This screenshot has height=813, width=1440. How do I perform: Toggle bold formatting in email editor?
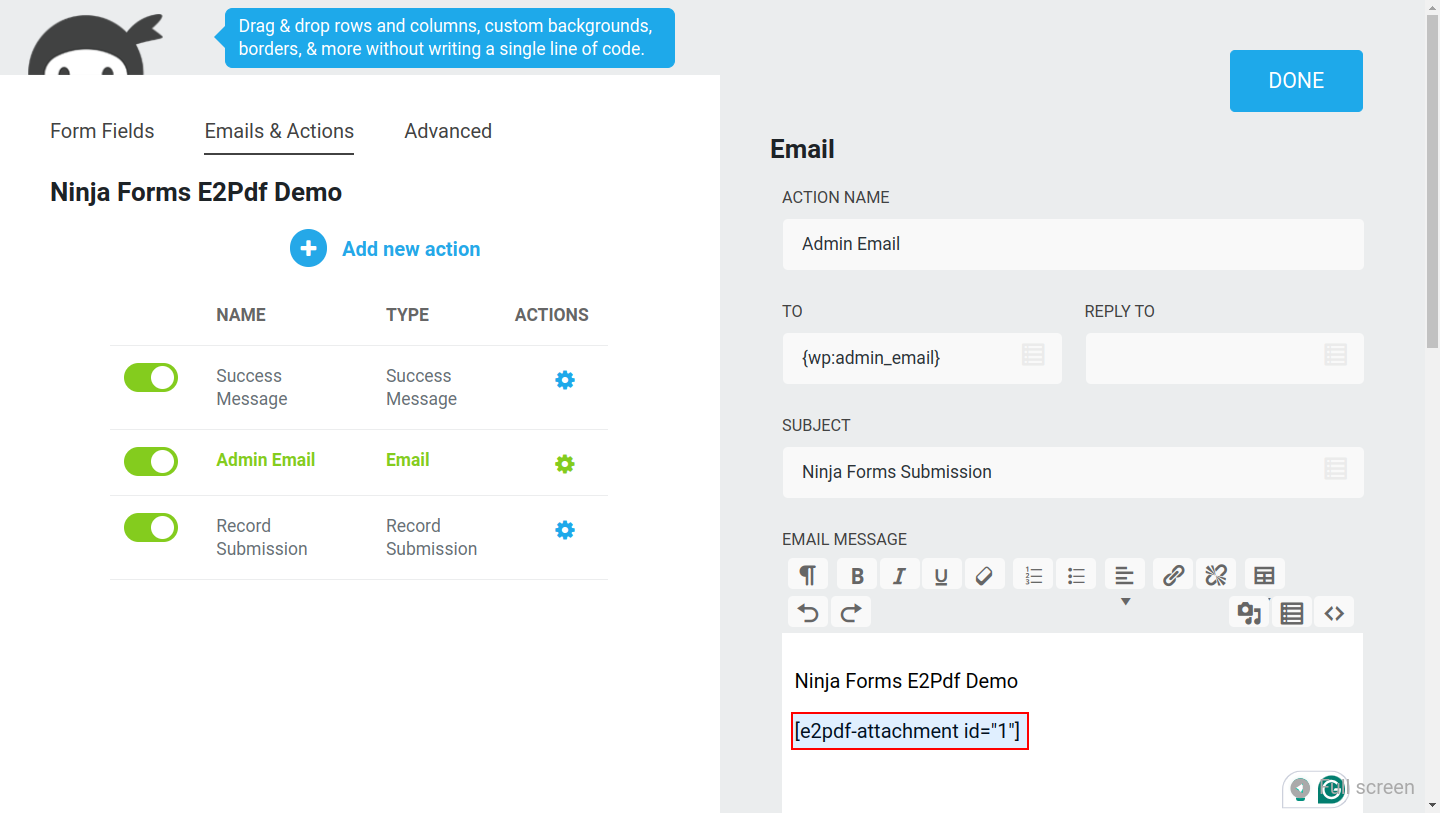coord(857,575)
